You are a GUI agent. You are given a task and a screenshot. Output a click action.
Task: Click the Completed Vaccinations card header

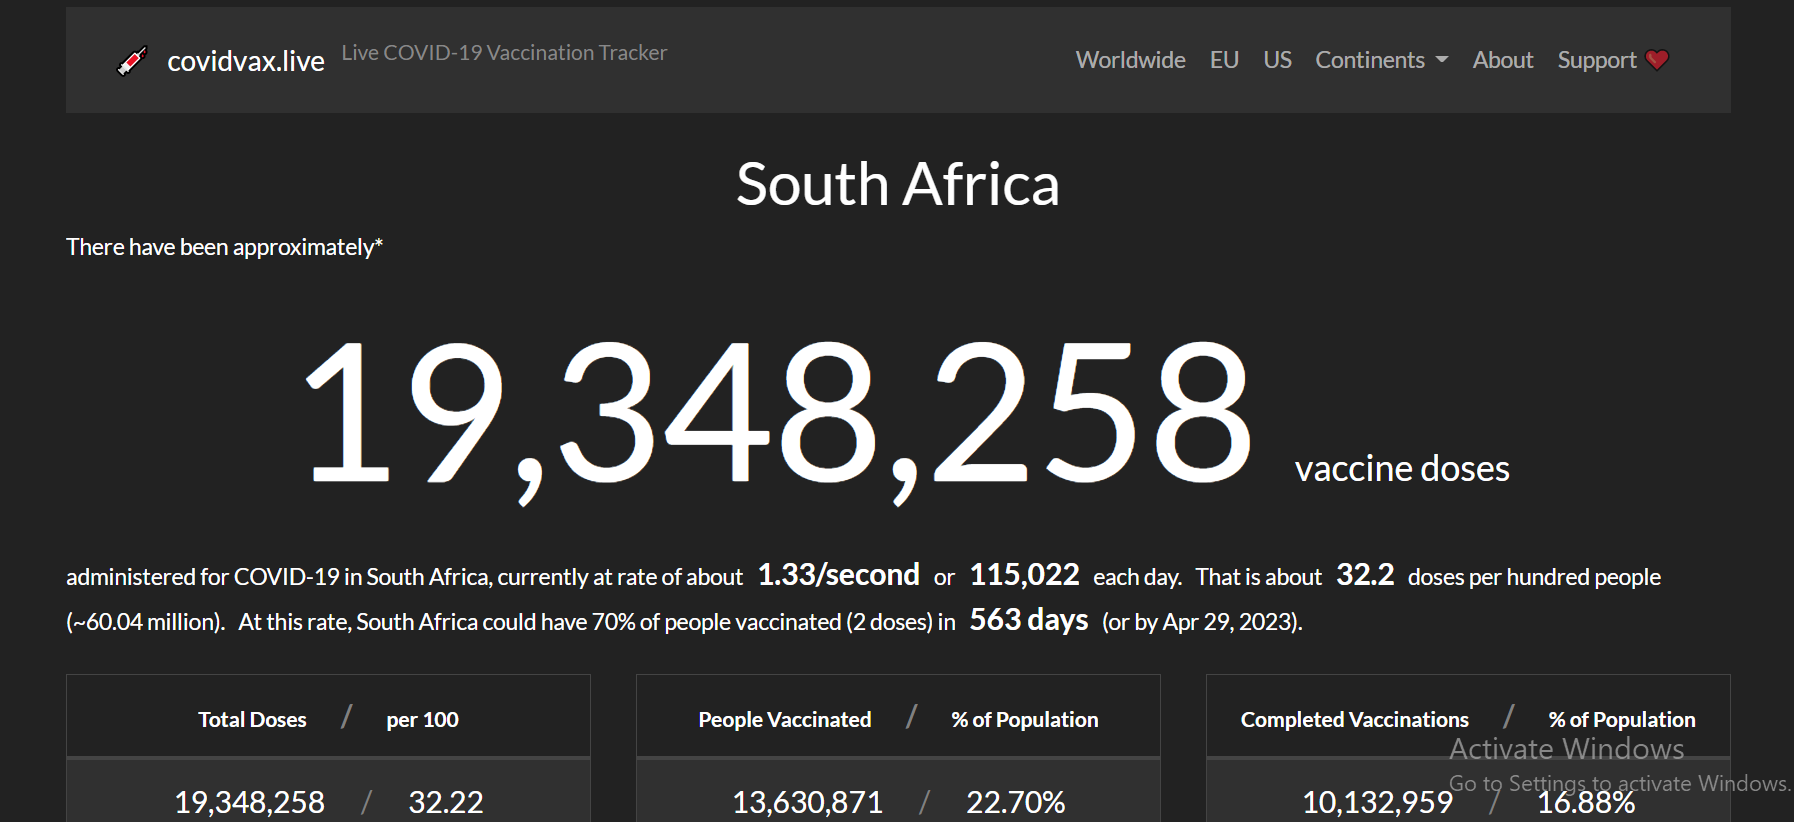pos(1468,716)
